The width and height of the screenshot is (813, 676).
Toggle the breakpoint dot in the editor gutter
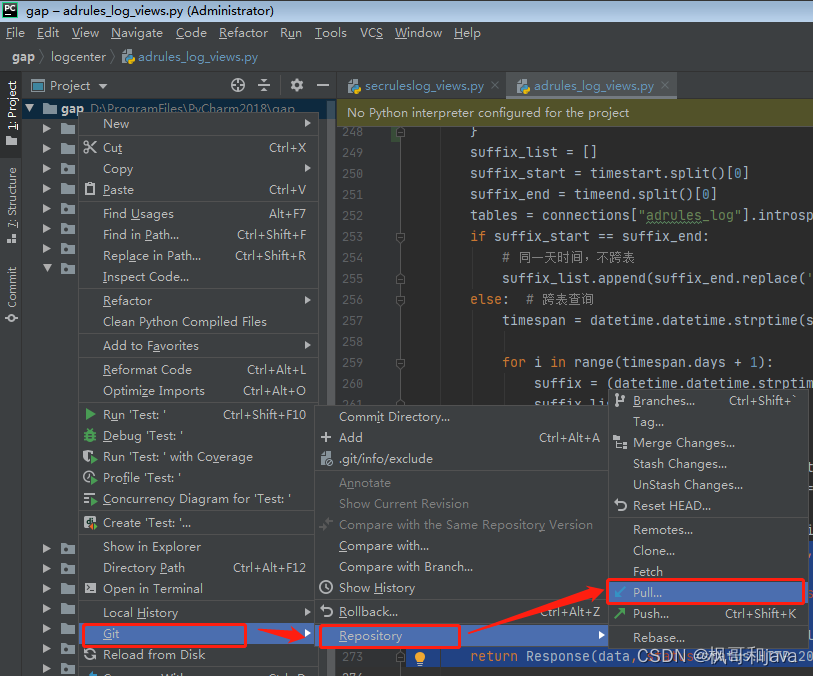tap(420, 657)
